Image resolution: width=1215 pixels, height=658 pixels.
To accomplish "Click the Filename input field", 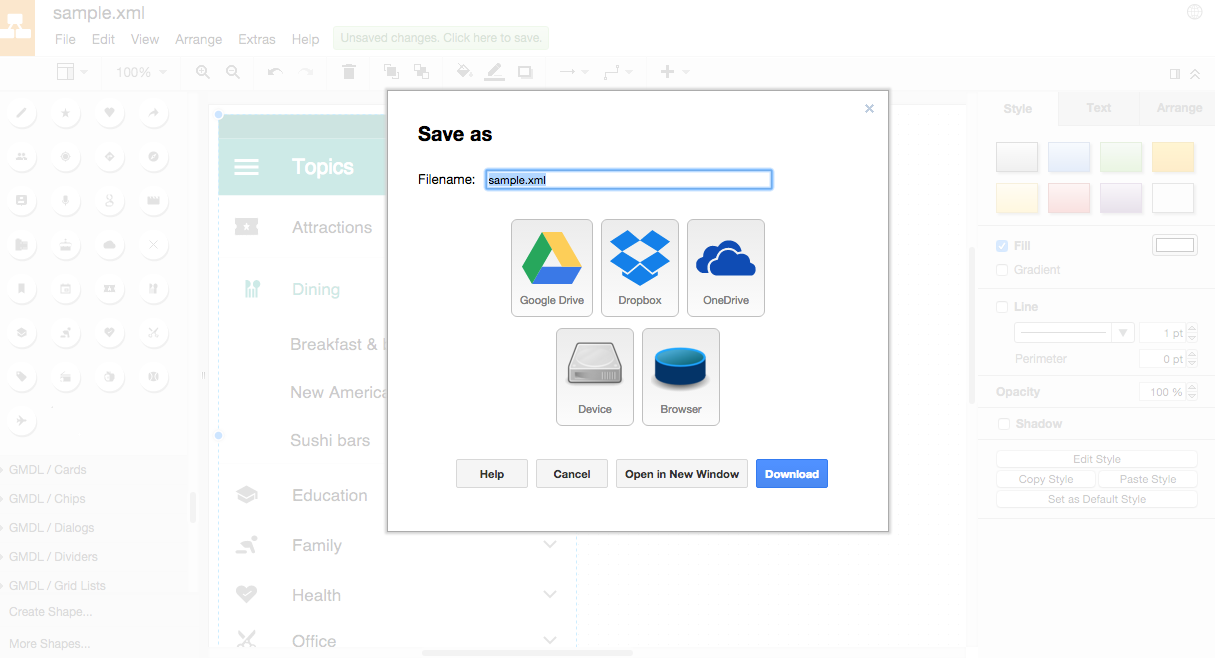I will pos(629,180).
